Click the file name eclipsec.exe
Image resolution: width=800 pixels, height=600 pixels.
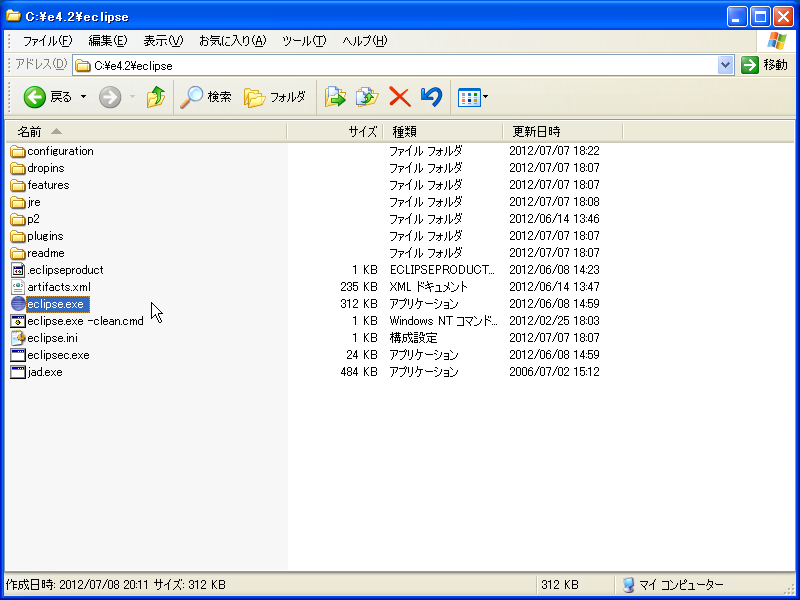click(x=58, y=355)
